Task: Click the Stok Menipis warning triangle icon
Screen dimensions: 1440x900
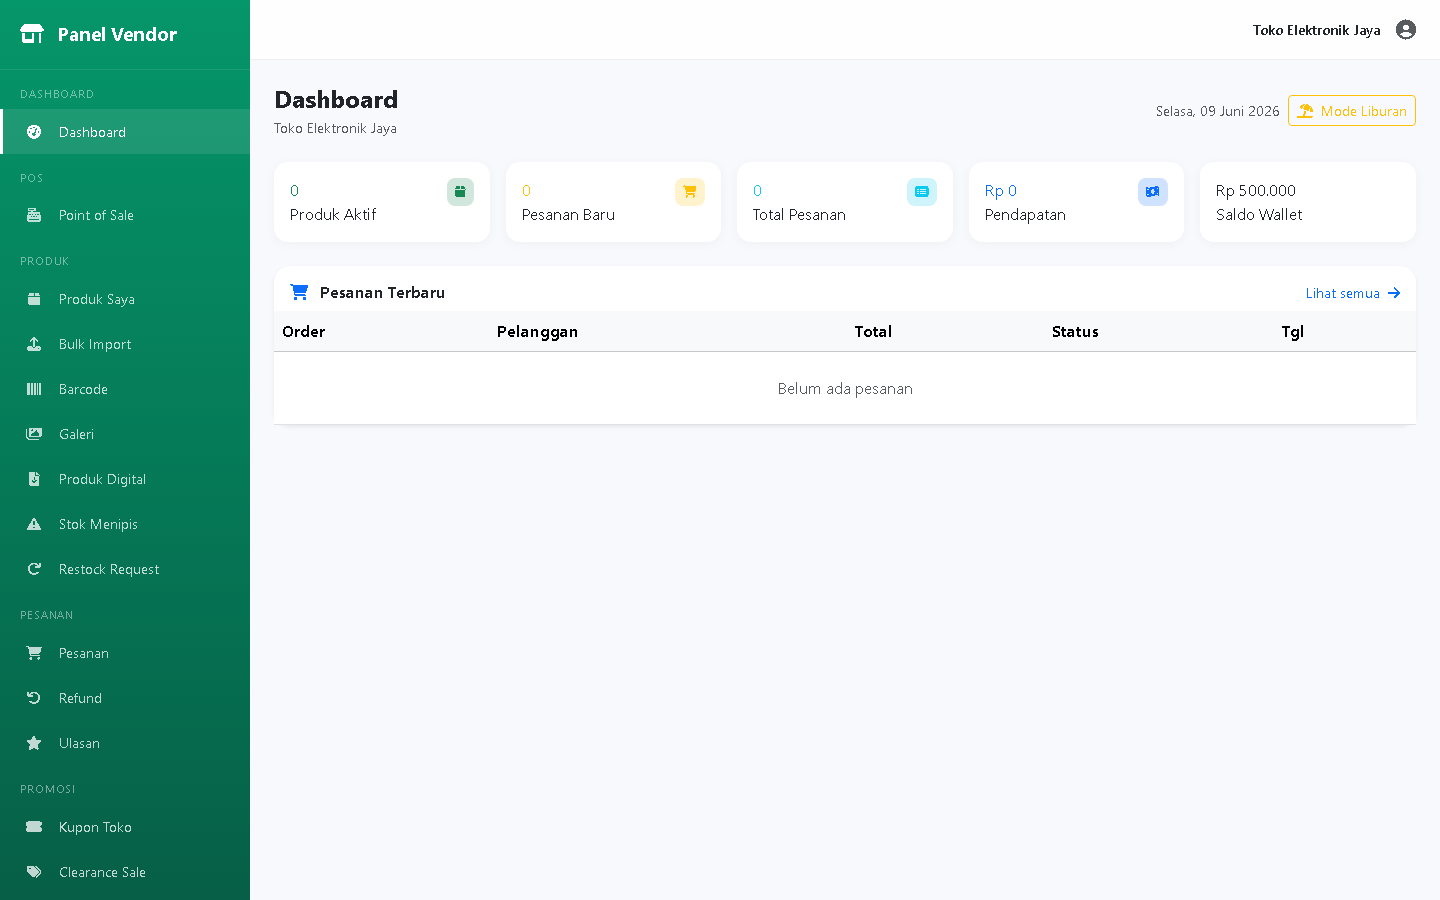Action: pyautogui.click(x=34, y=524)
